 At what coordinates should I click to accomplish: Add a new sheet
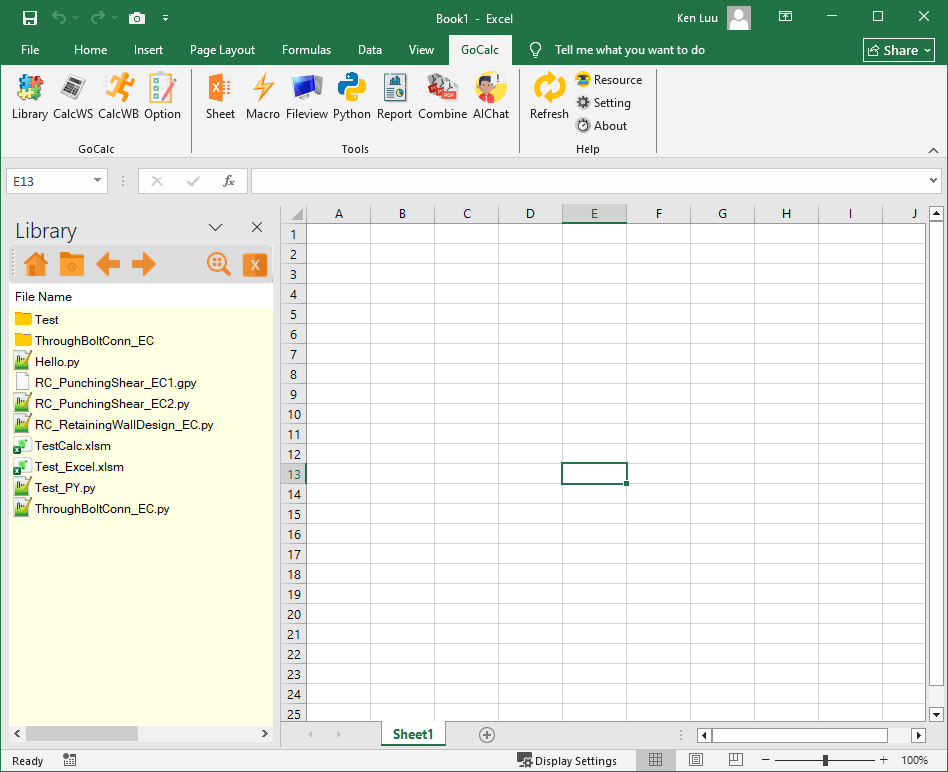tap(487, 735)
